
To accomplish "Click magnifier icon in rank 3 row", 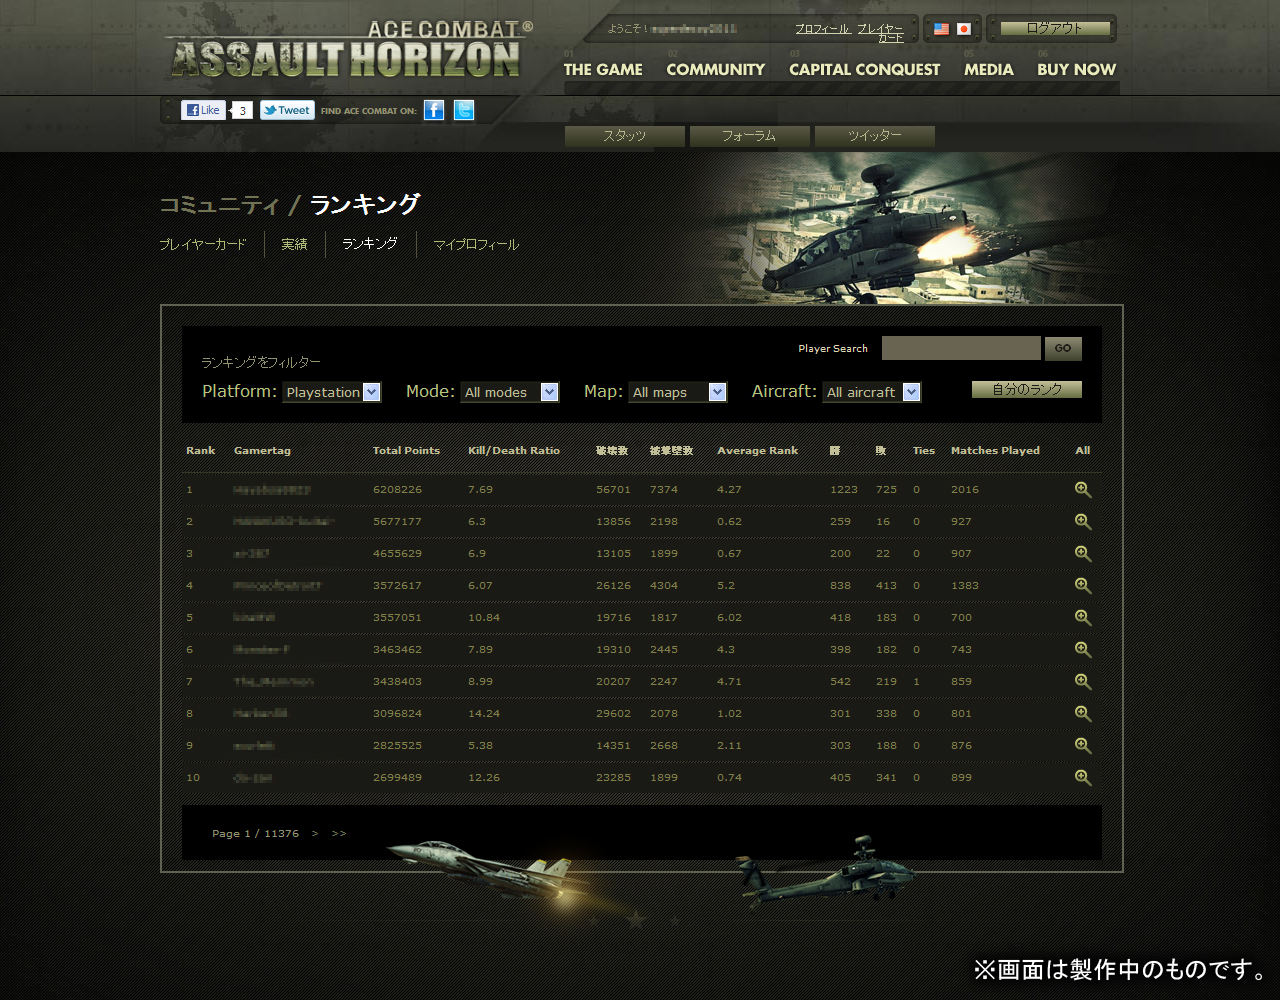I will pyautogui.click(x=1083, y=554).
